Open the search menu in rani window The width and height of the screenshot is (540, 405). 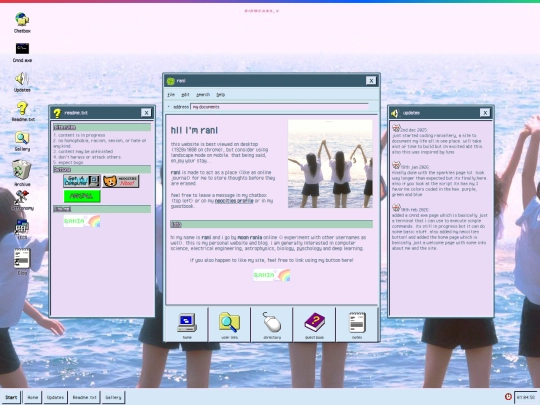(x=203, y=95)
